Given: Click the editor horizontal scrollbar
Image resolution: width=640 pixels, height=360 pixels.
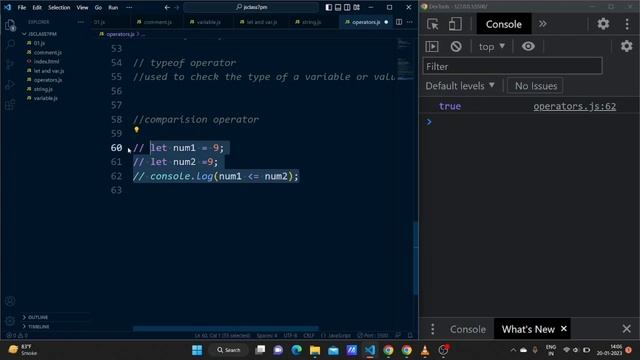Looking at the screenshot, I should 225,328.
